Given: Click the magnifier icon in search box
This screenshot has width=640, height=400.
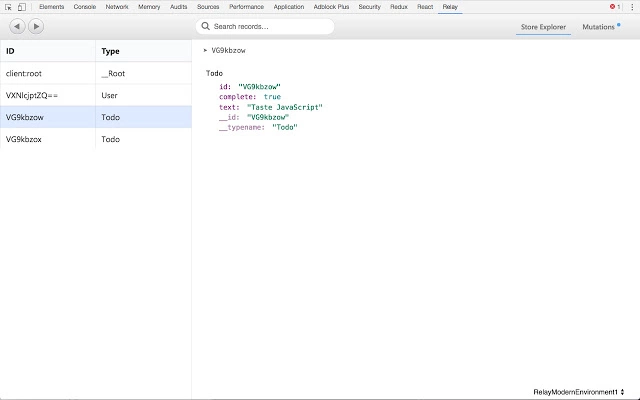Looking at the screenshot, I should coord(205,27).
